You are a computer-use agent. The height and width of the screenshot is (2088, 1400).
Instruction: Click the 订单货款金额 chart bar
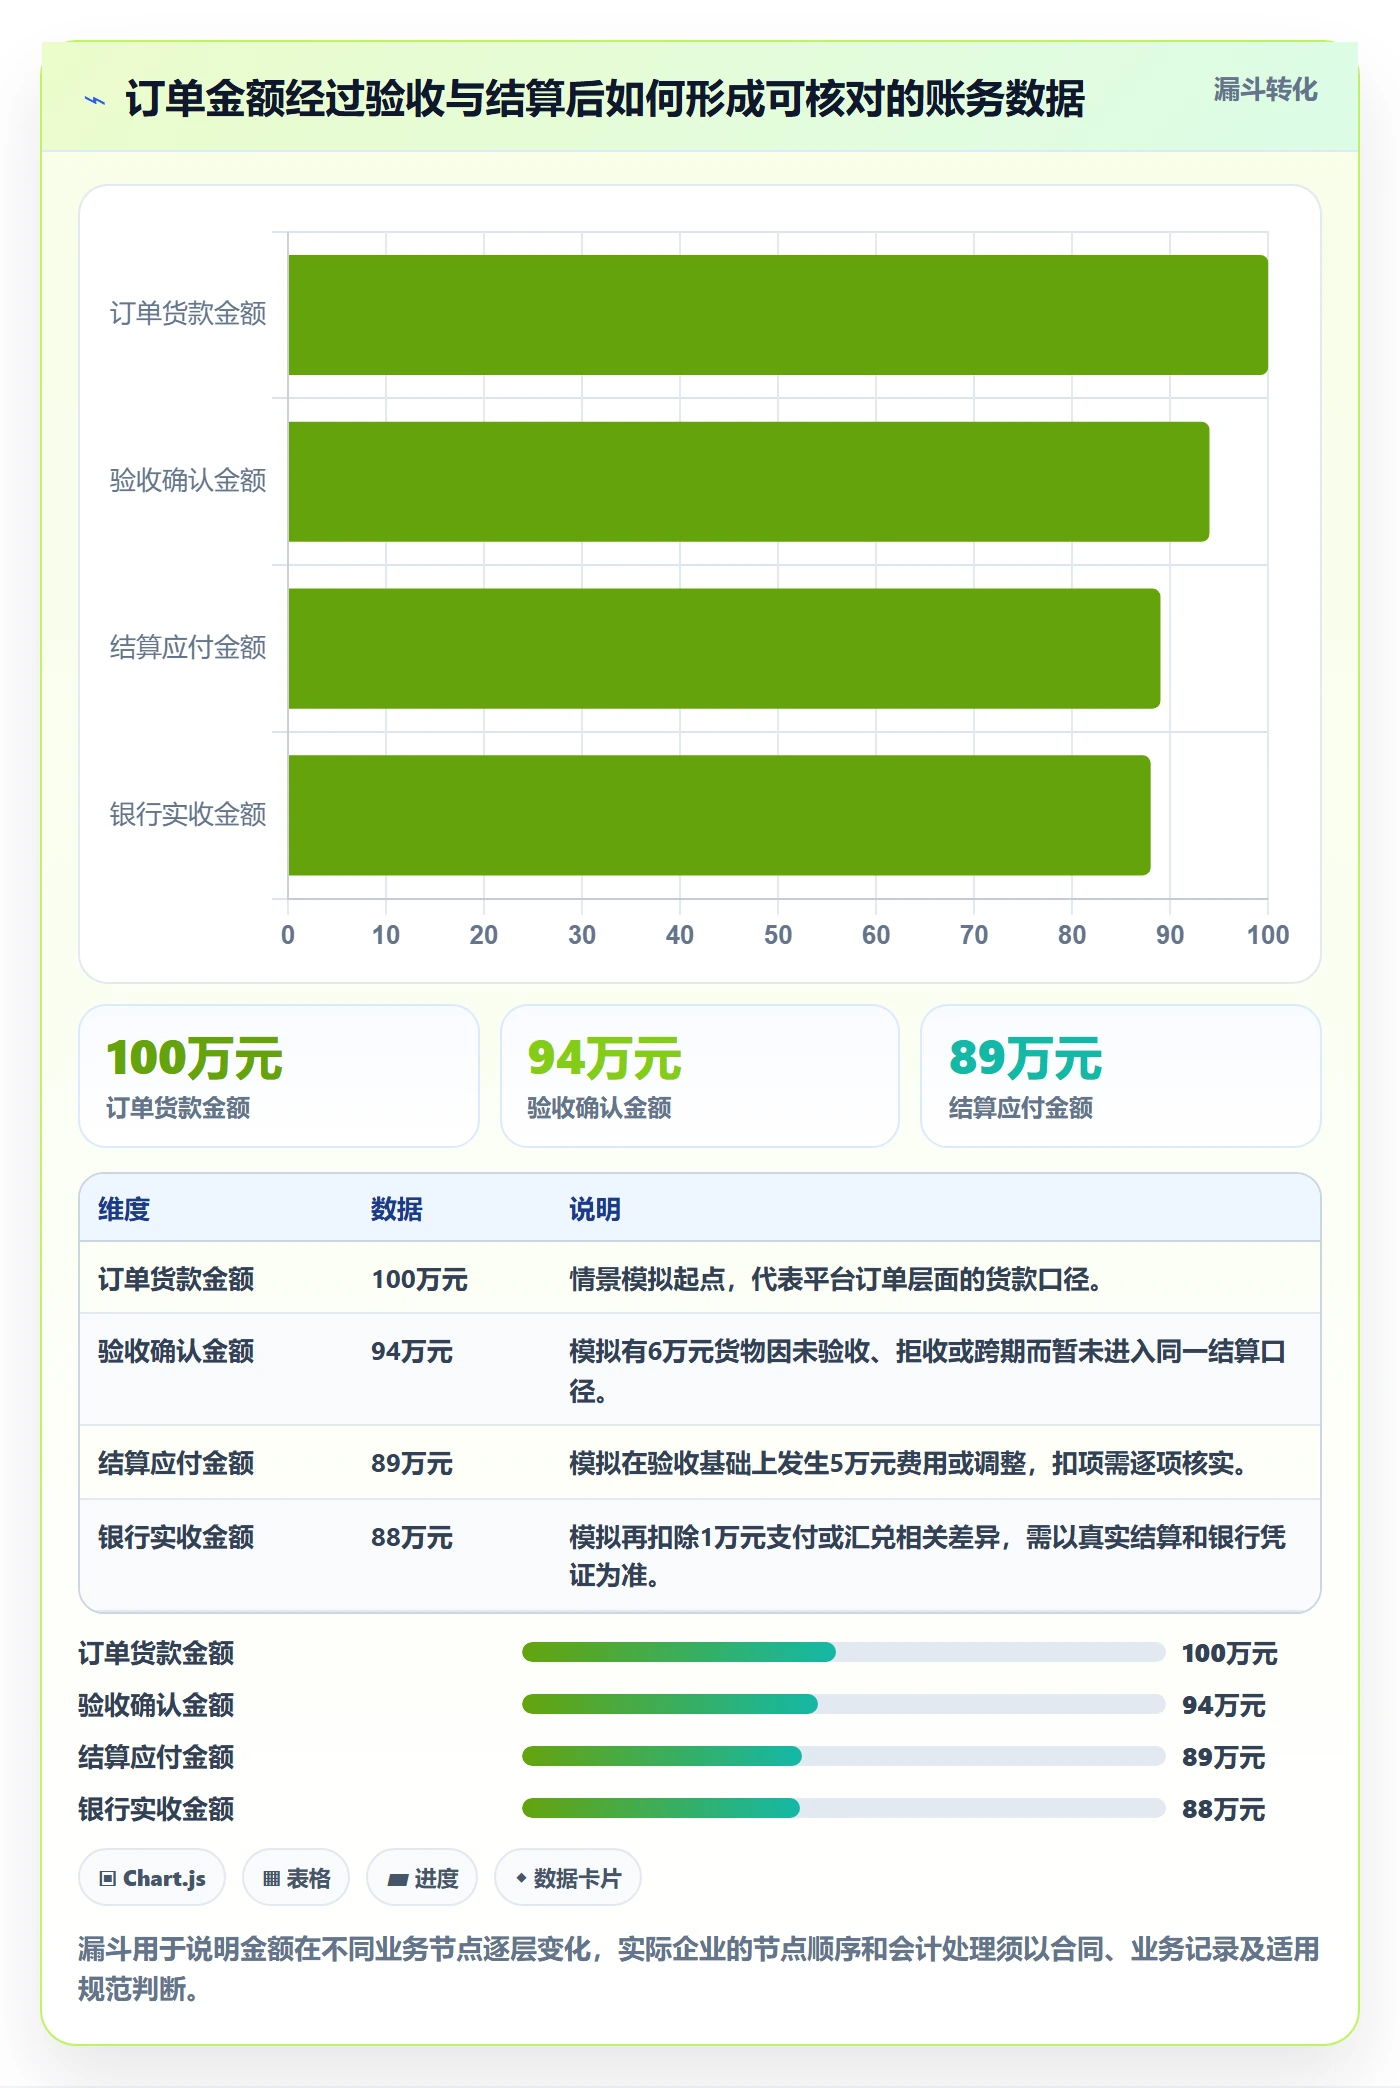(778, 315)
